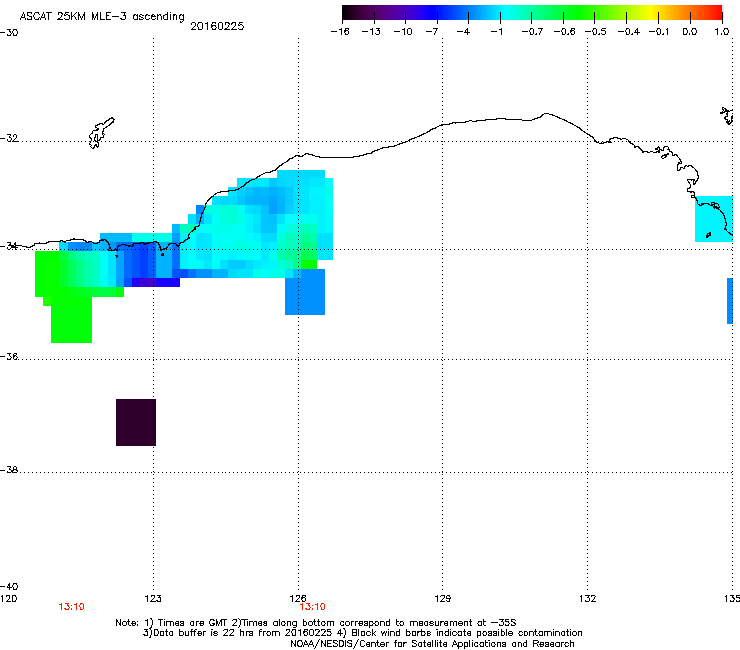Click the -4 color scale label
This screenshot has height=650, width=740.
pos(463,32)
